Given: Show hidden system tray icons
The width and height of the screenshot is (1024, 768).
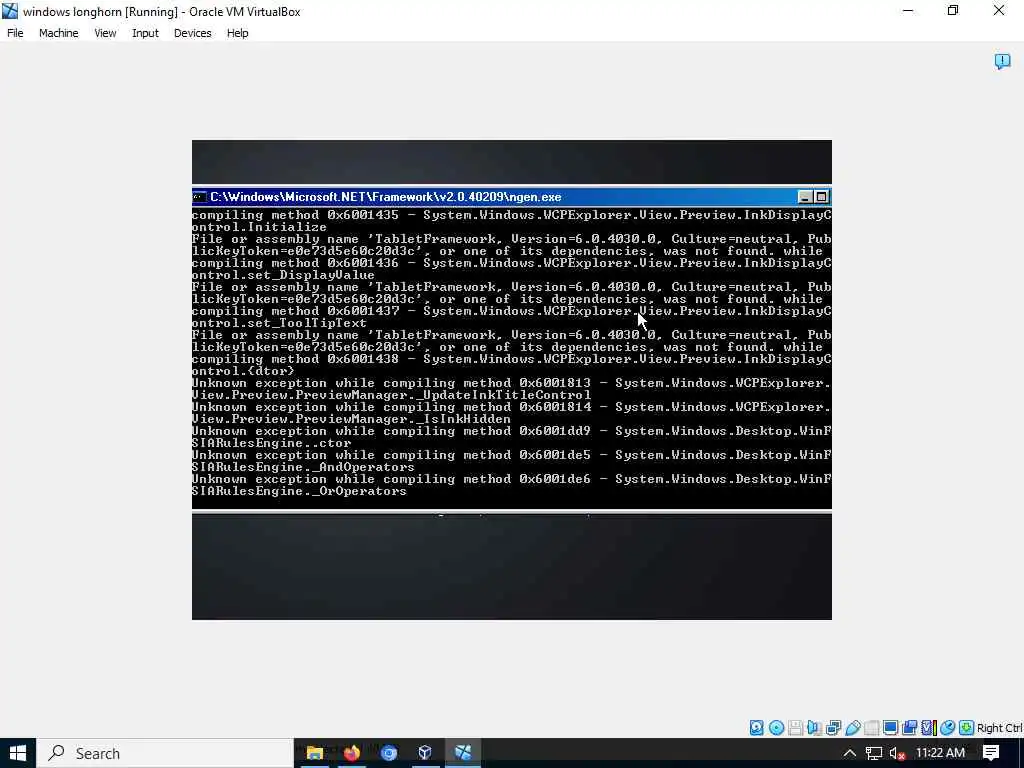Looking at the screenshot, I should coord(849,753).
